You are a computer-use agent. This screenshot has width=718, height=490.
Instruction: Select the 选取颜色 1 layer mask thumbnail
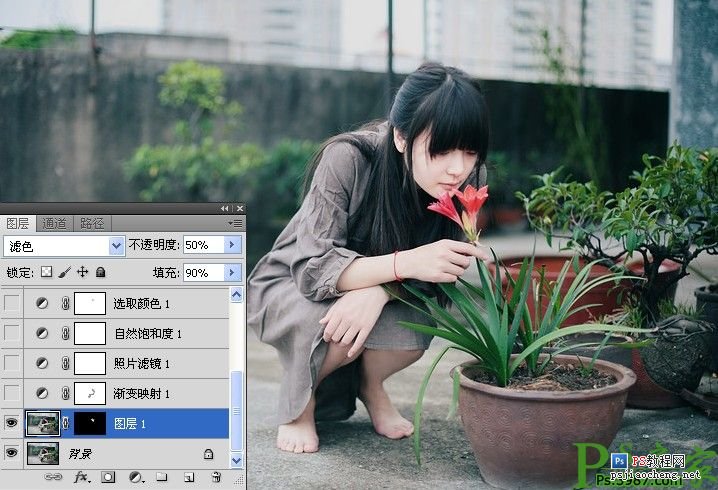(x=90, y=303)
